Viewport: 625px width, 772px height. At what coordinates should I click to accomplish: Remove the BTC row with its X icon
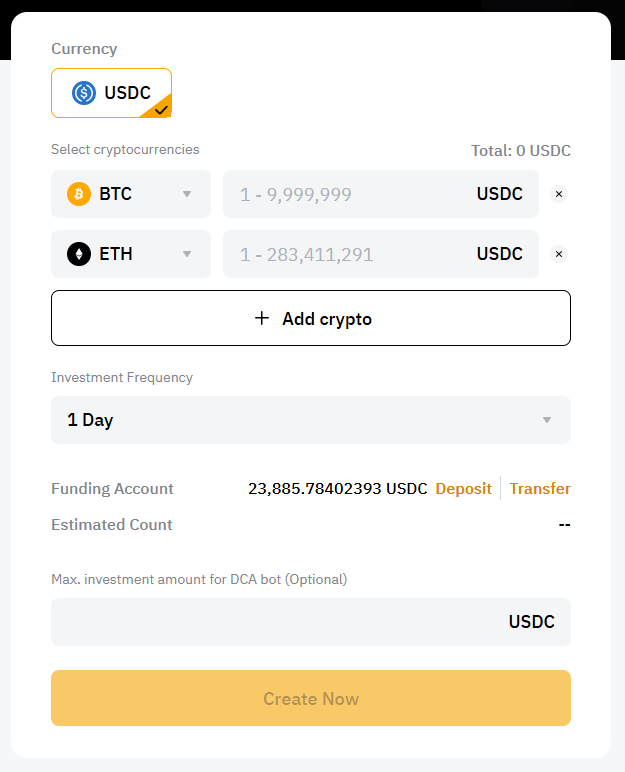tap(559, 194)
